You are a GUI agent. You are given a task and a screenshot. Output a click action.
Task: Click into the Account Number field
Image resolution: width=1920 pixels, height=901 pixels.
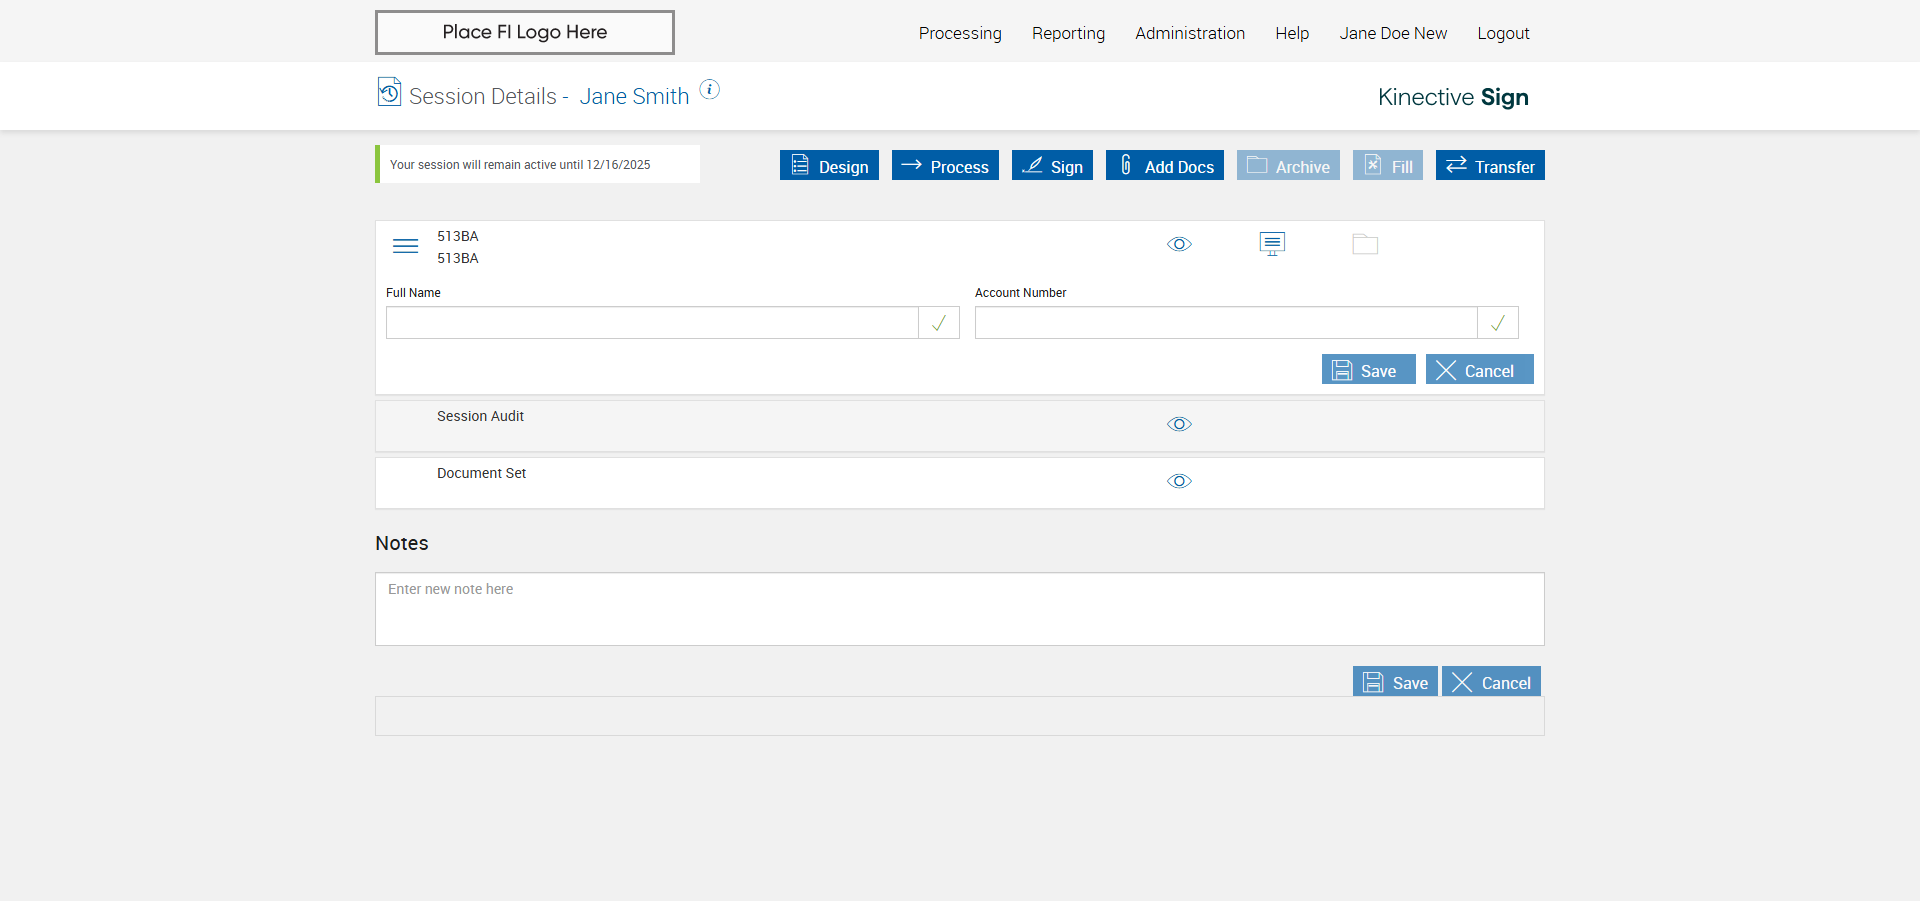(x=1225, y=323)
